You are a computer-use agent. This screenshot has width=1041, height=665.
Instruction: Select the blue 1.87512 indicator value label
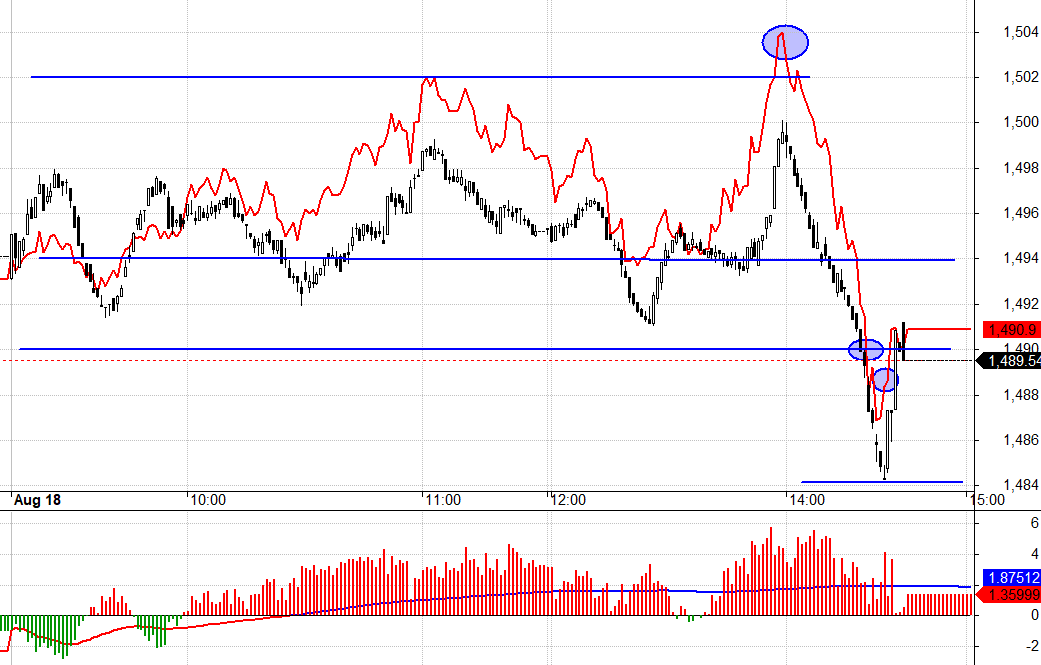click(1011, 578)
